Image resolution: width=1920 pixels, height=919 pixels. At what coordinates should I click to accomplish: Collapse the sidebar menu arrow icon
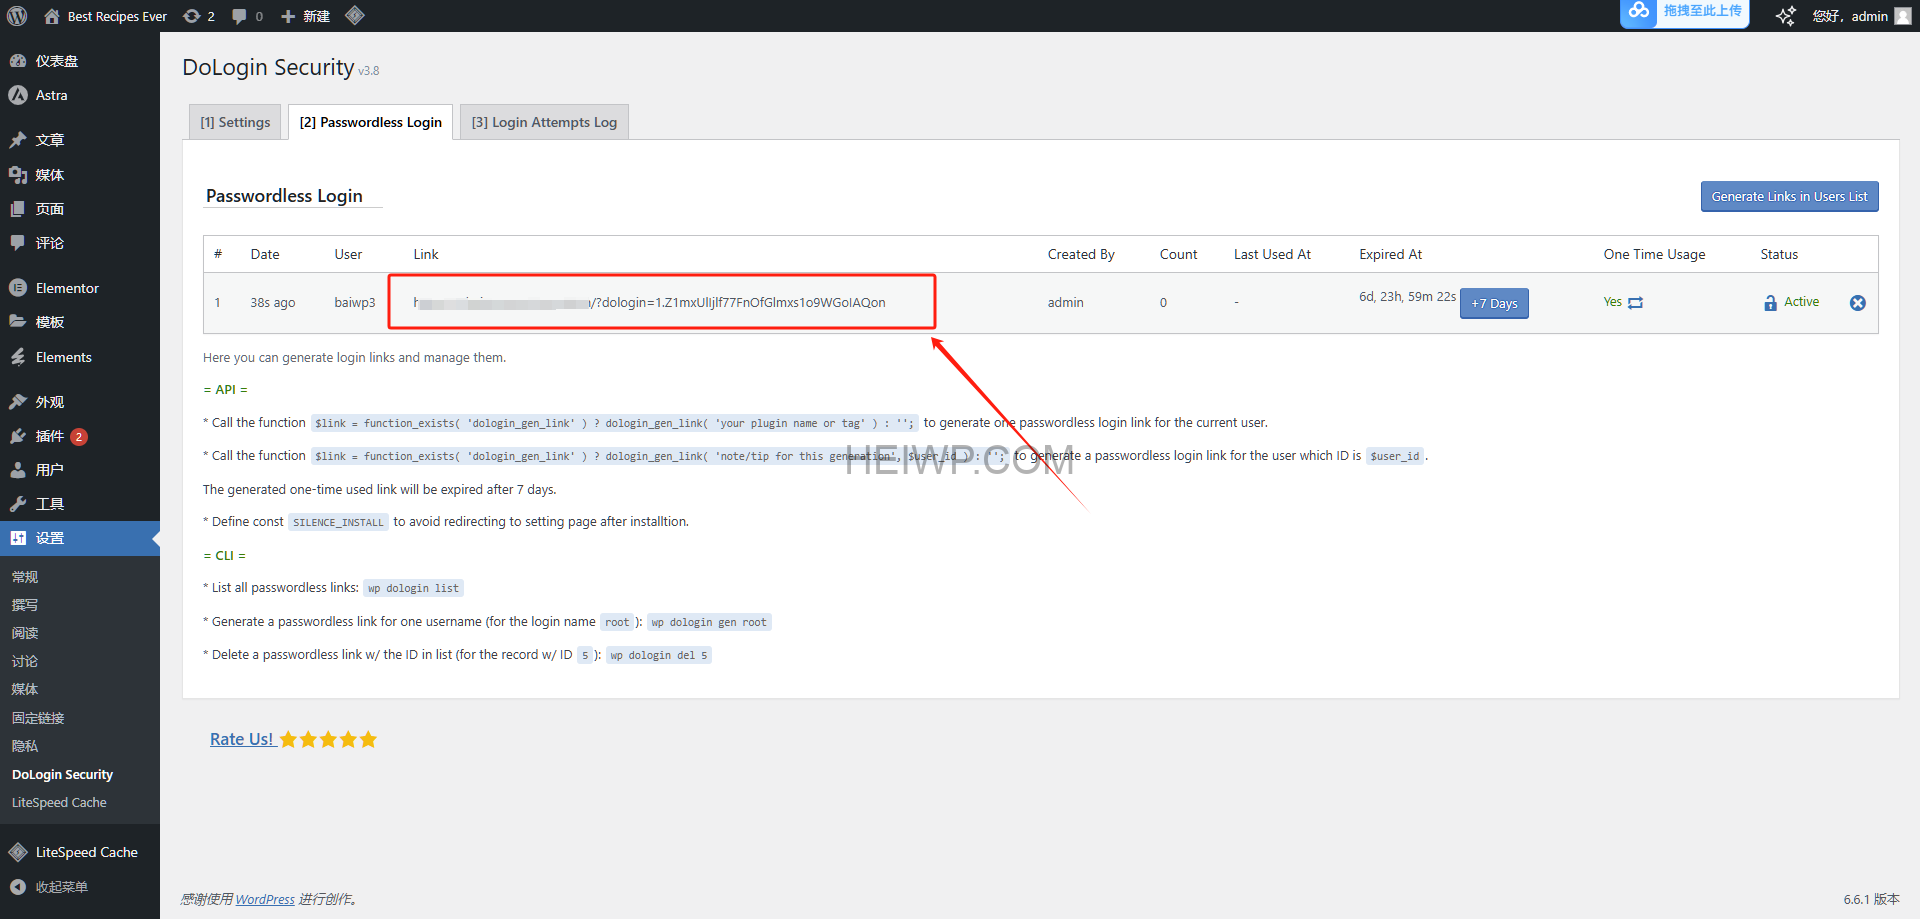(18, 887)
